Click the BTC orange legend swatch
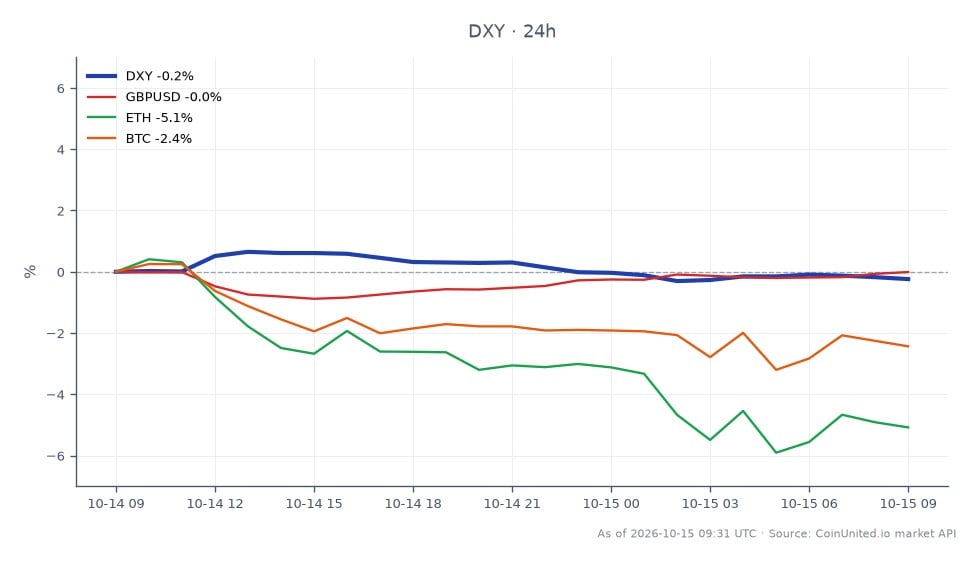The width and height of the screenshot is (980, 564). [x=101, y=138]
